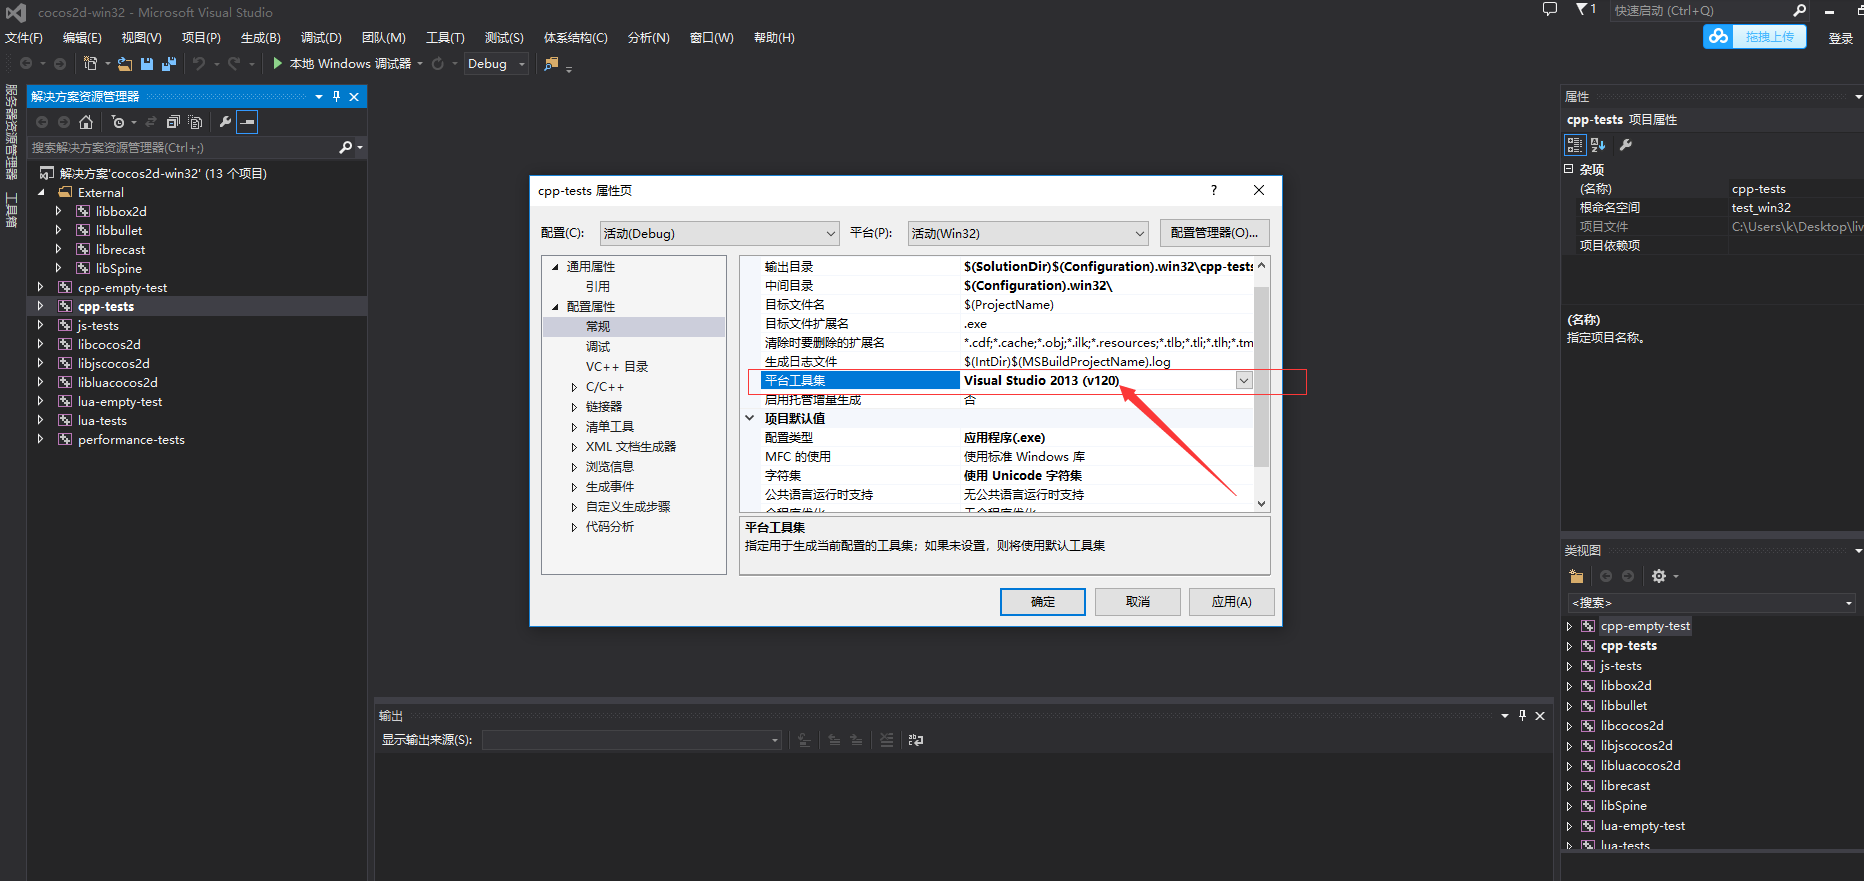
Task: Click Collapse All icon in Solution Explorer
Action: (173, 122)
